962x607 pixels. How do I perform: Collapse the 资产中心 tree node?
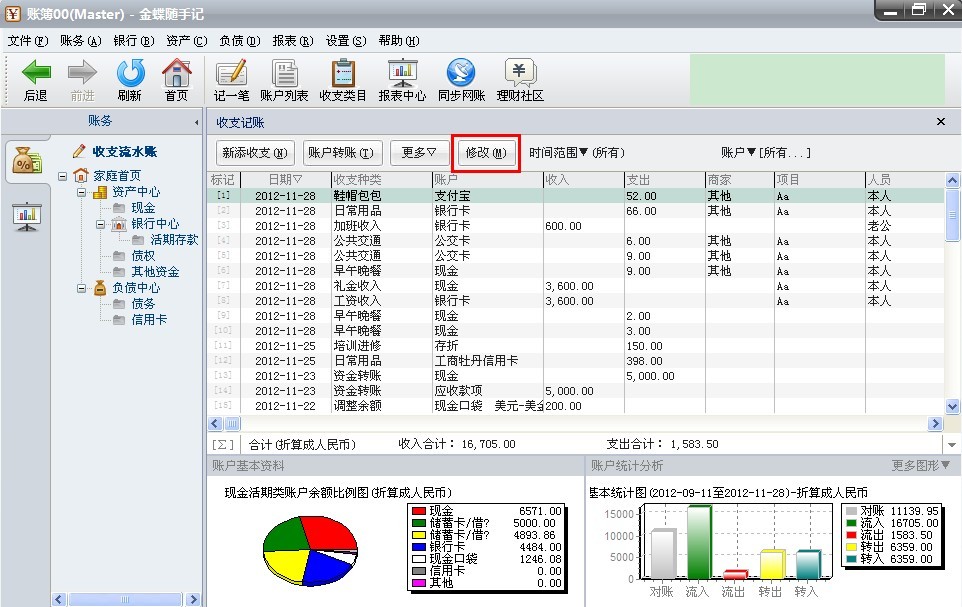coord(82,192)
